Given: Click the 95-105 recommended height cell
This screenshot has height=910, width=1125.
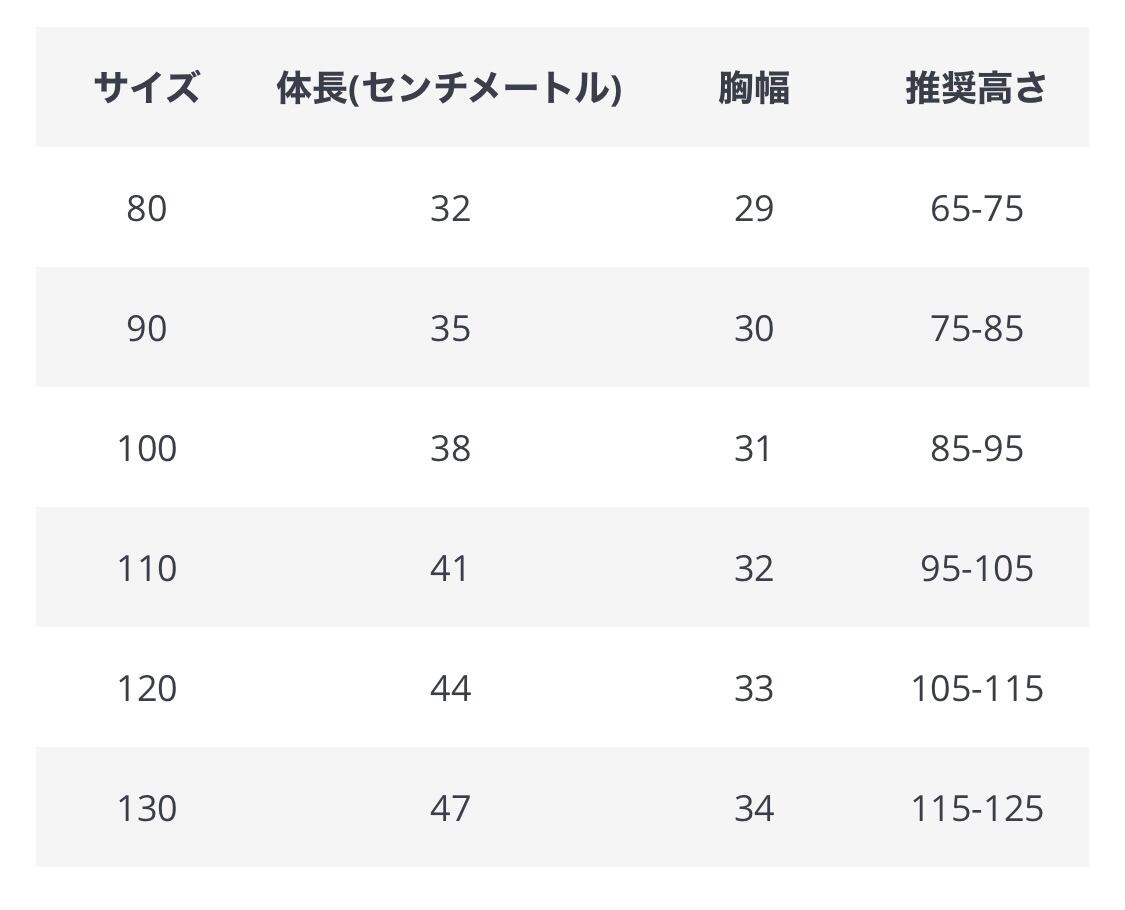Looking at the screenshot, I should [x=976, y=568].
